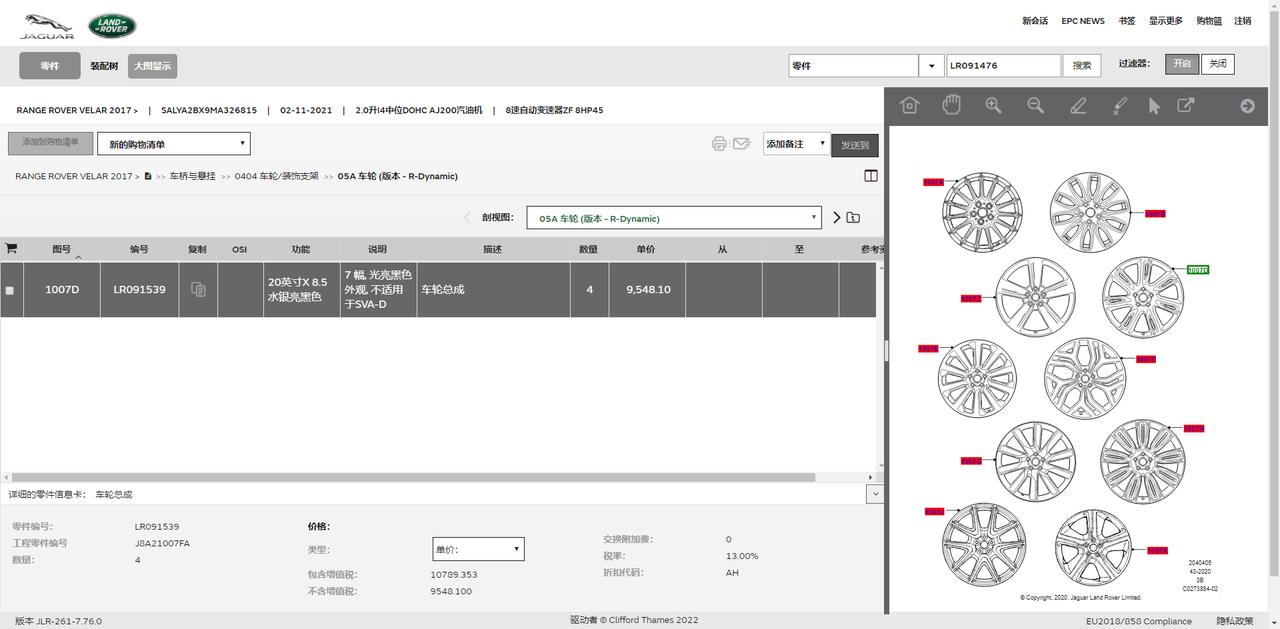Screen dimensions: 1280x629
Task: Click the 发送到 button
Action: coord(855,145)
